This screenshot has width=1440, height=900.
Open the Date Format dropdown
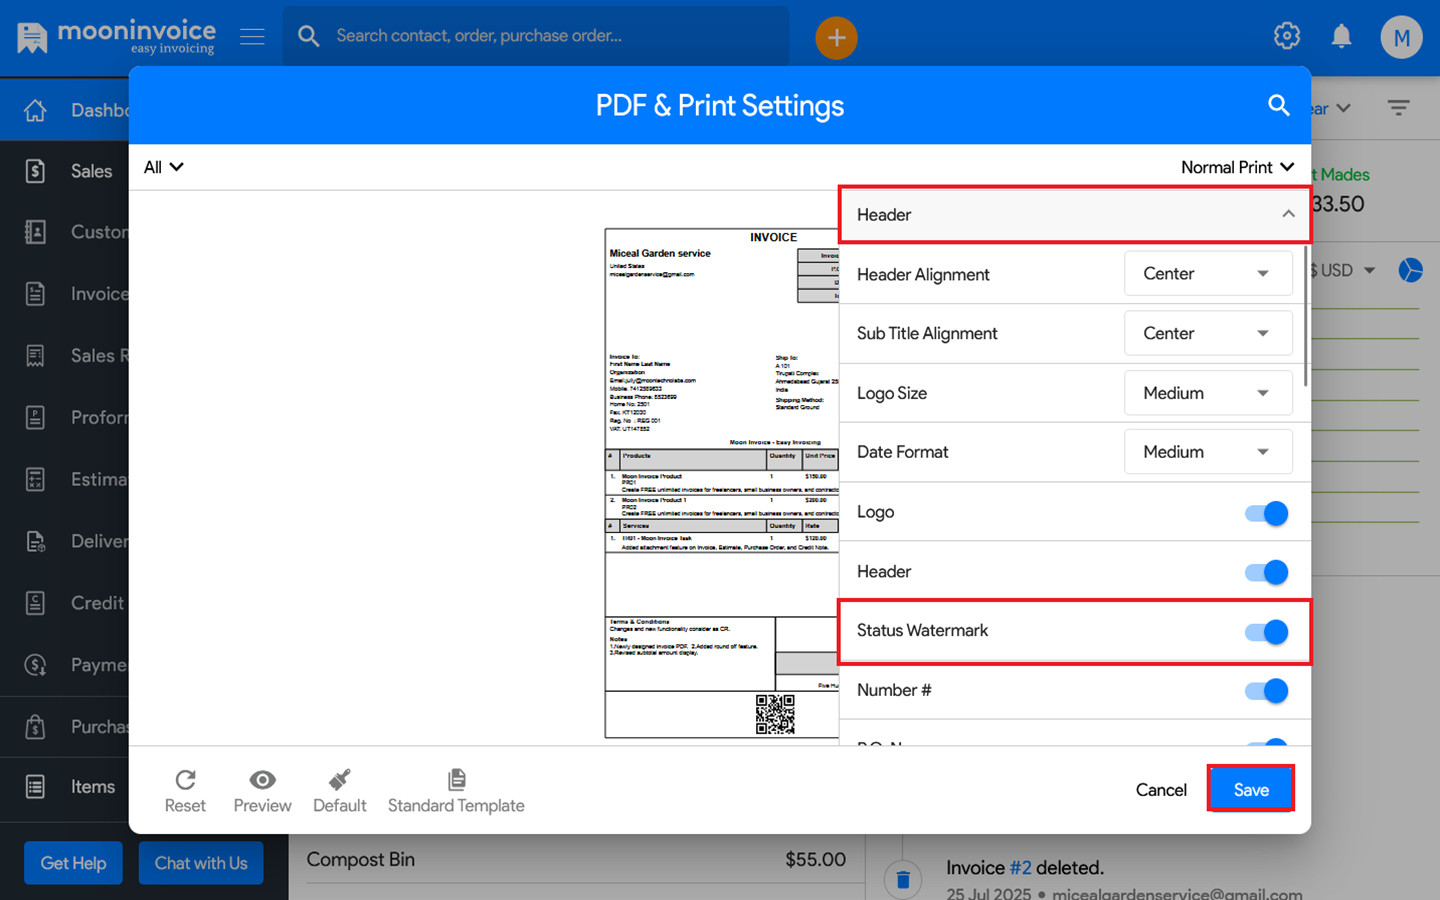click(1208, 452)
